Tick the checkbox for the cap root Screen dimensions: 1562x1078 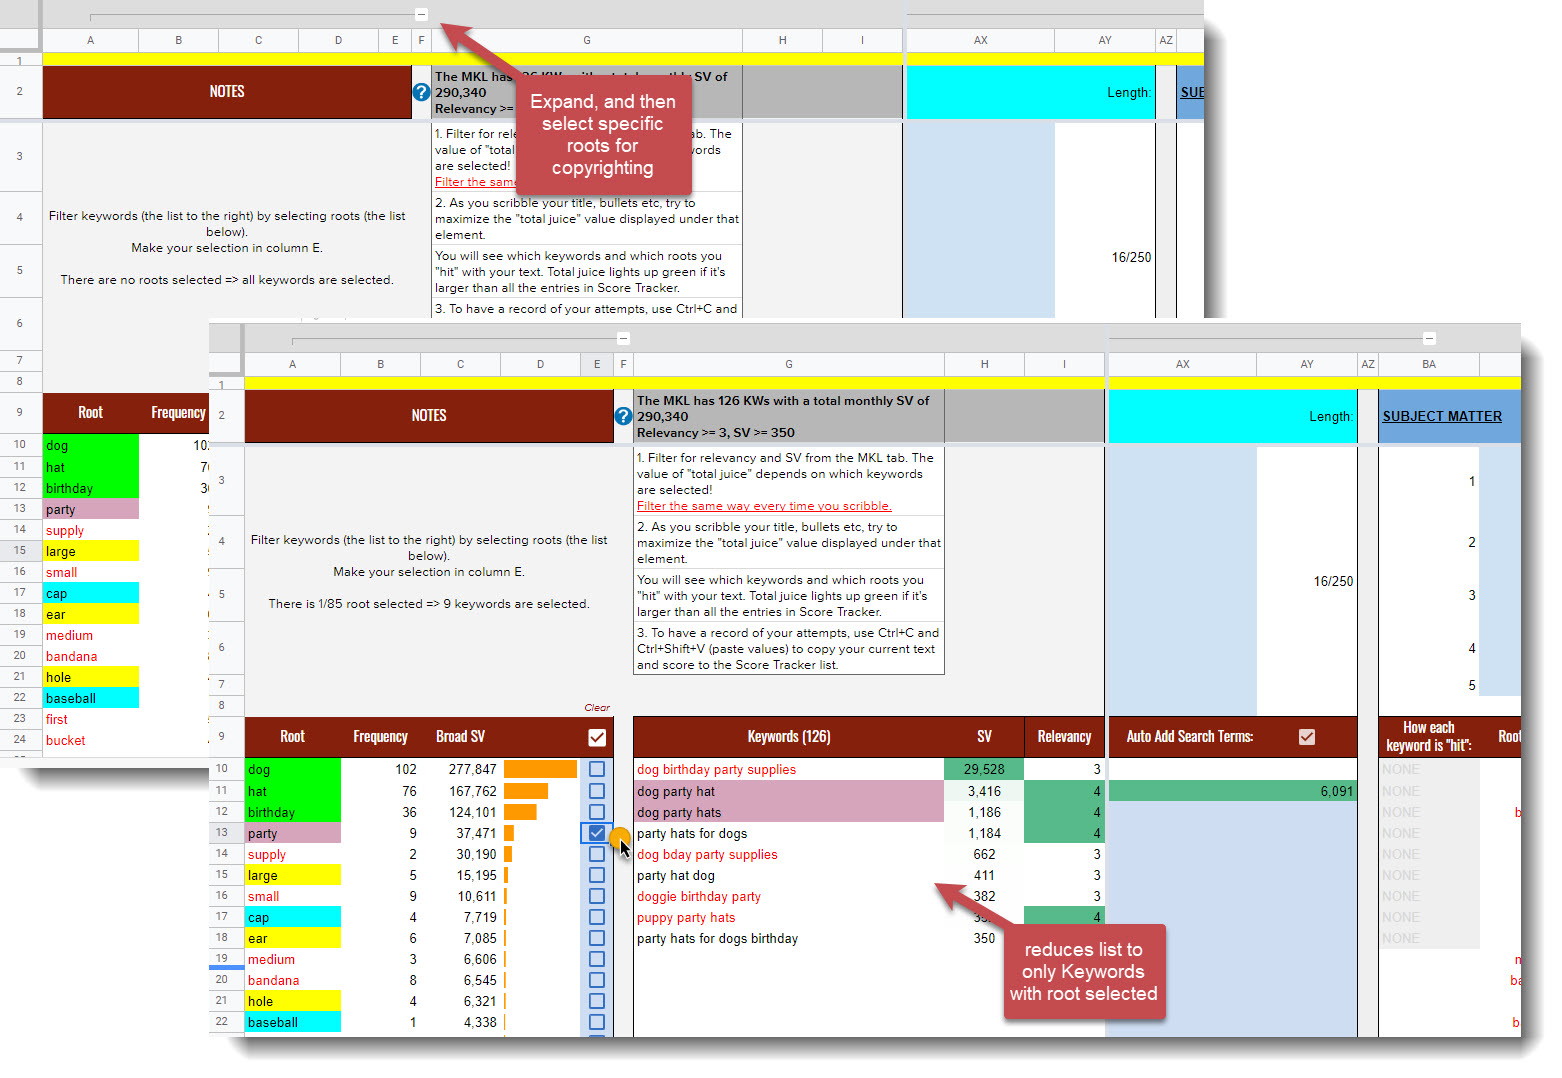(x=597, y=917)
